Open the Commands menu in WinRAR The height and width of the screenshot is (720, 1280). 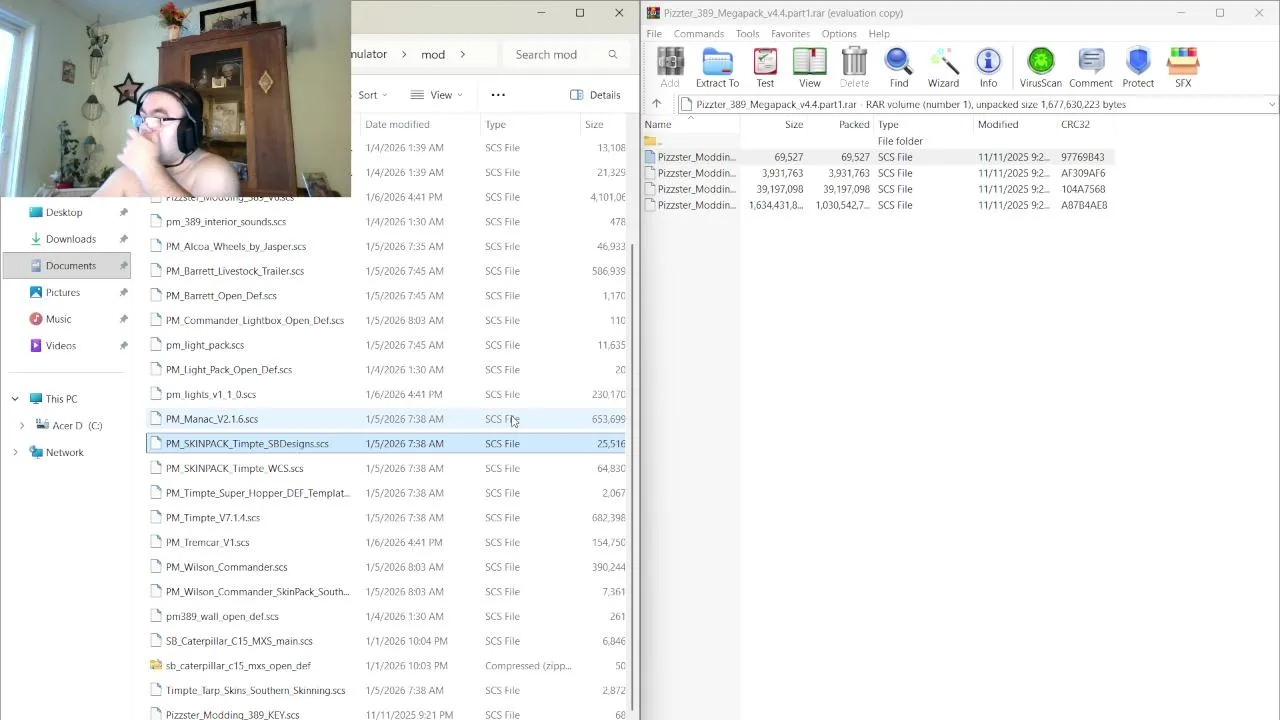click(x=699, y=34)
